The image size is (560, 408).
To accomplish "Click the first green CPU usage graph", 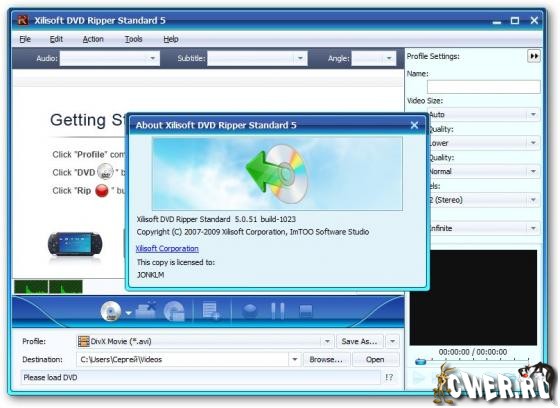I will click(31, 287).
